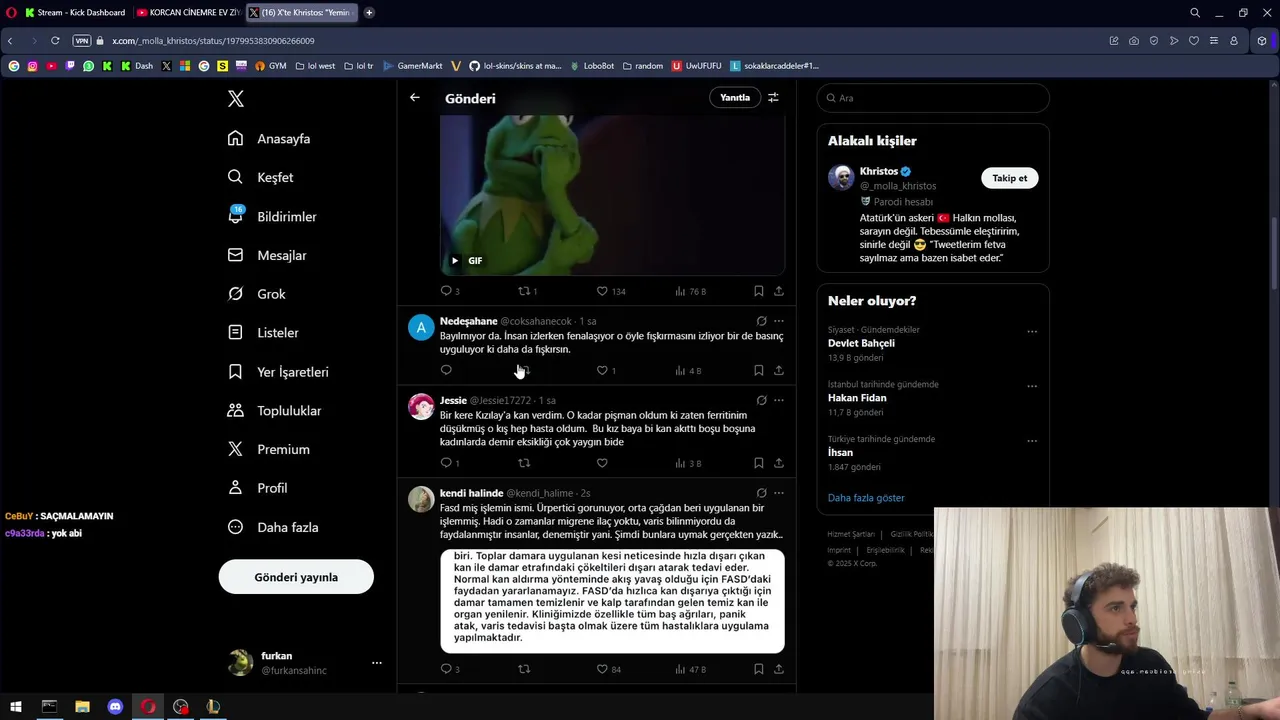The image size is (1280, 720).
Task: Open more options on Jessie's reply
Action: coord(778,400)
